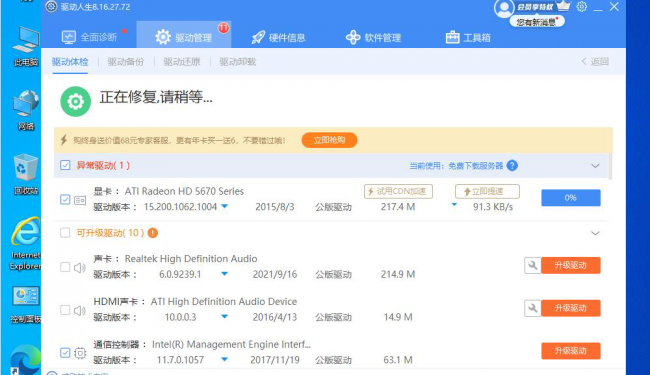Click the 0% download progress bar

(570, 198)
